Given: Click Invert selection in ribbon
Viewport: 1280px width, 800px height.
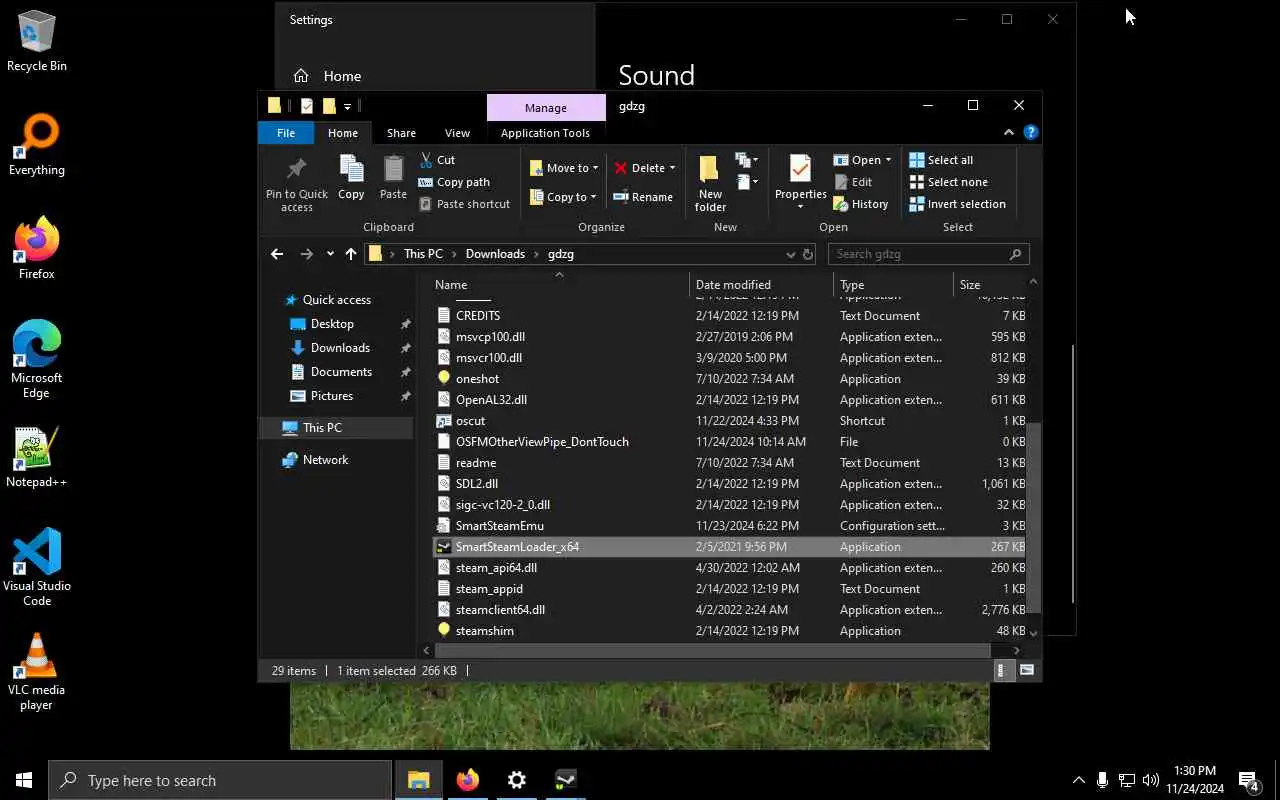Looking at the screenshot, I should tap(957, 204).
